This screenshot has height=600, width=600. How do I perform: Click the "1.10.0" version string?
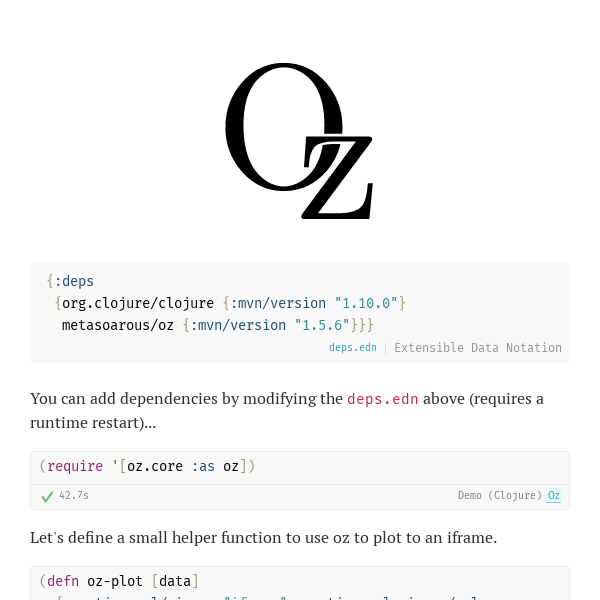366,303
